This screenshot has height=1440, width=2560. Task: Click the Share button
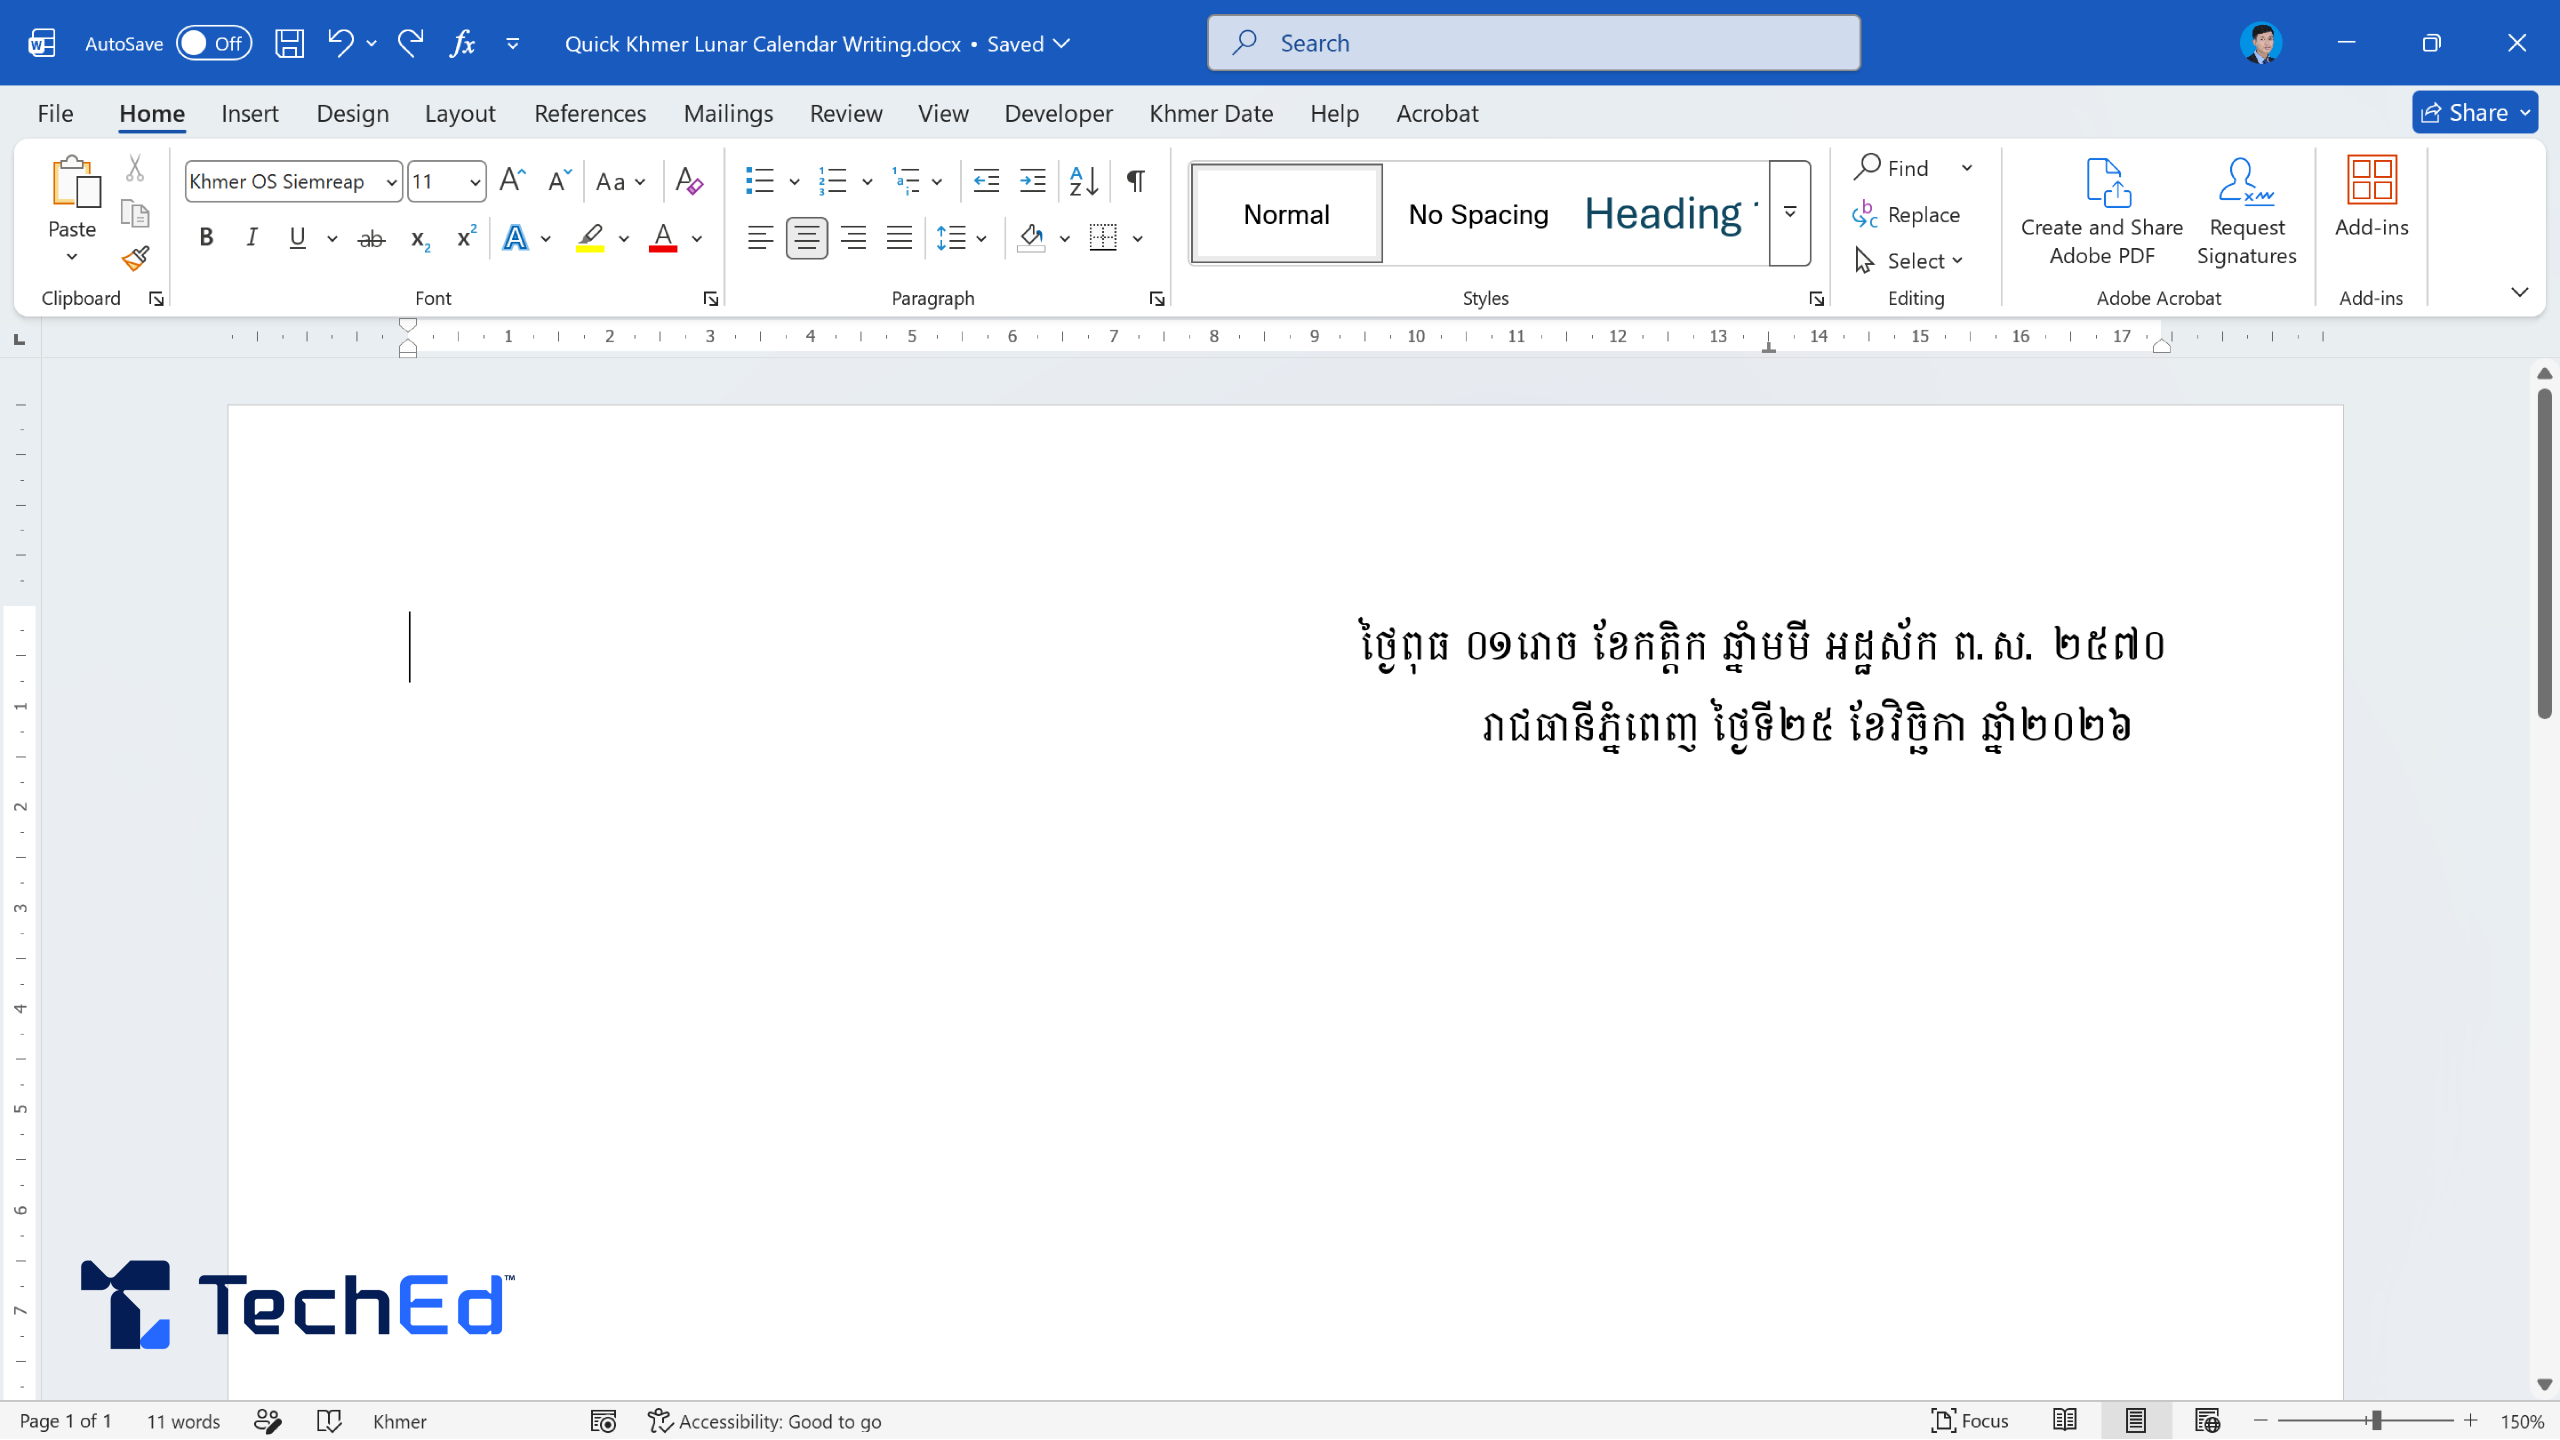(2466, 112)
